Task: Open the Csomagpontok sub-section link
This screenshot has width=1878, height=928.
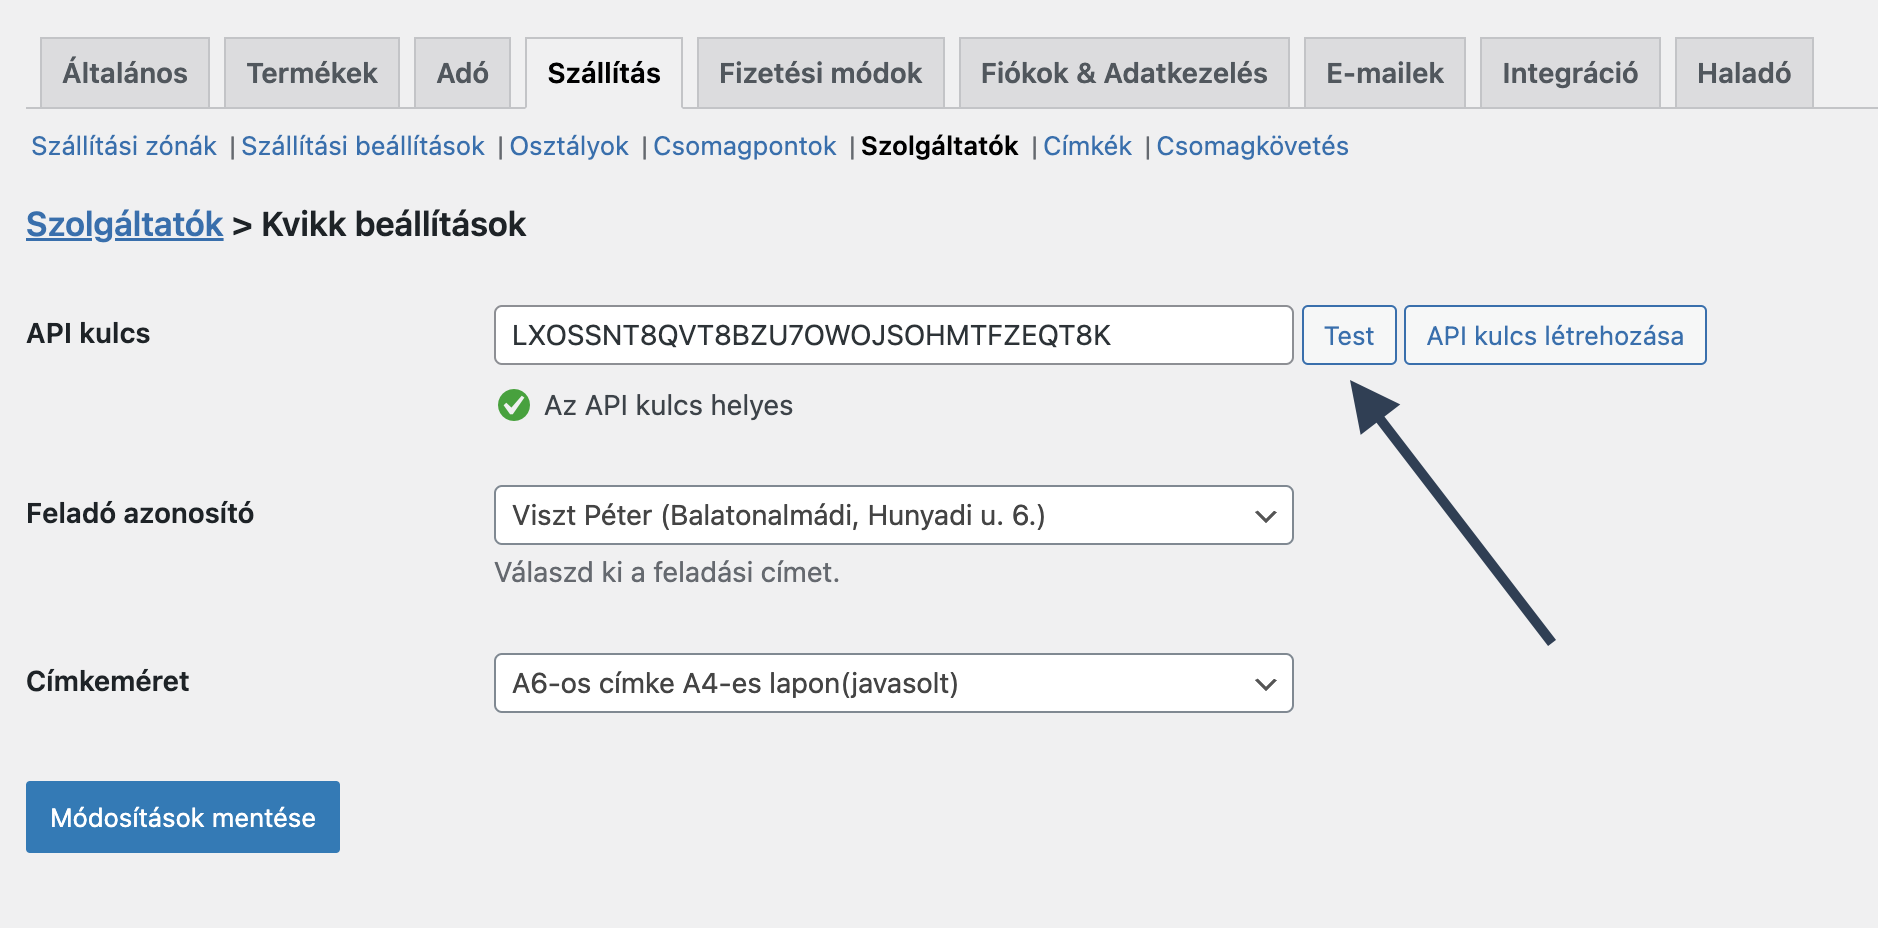Action: point(744,146)
